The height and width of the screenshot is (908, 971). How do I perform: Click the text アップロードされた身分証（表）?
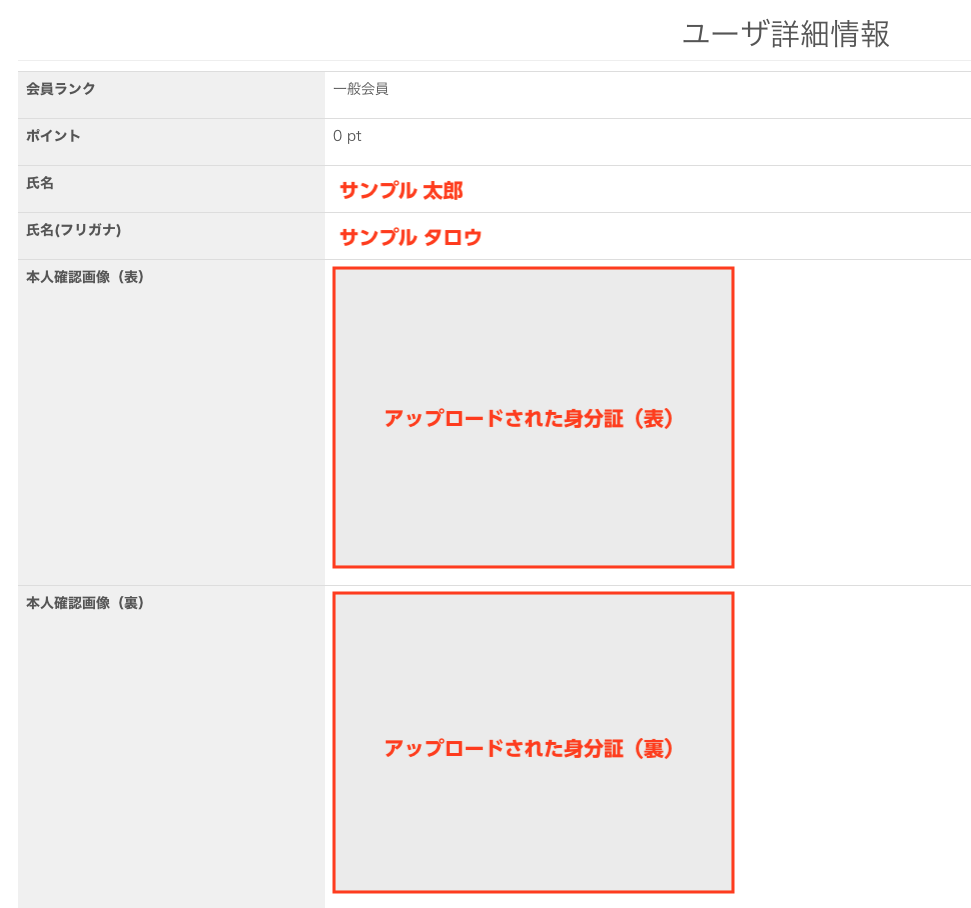tap(530, 419)
